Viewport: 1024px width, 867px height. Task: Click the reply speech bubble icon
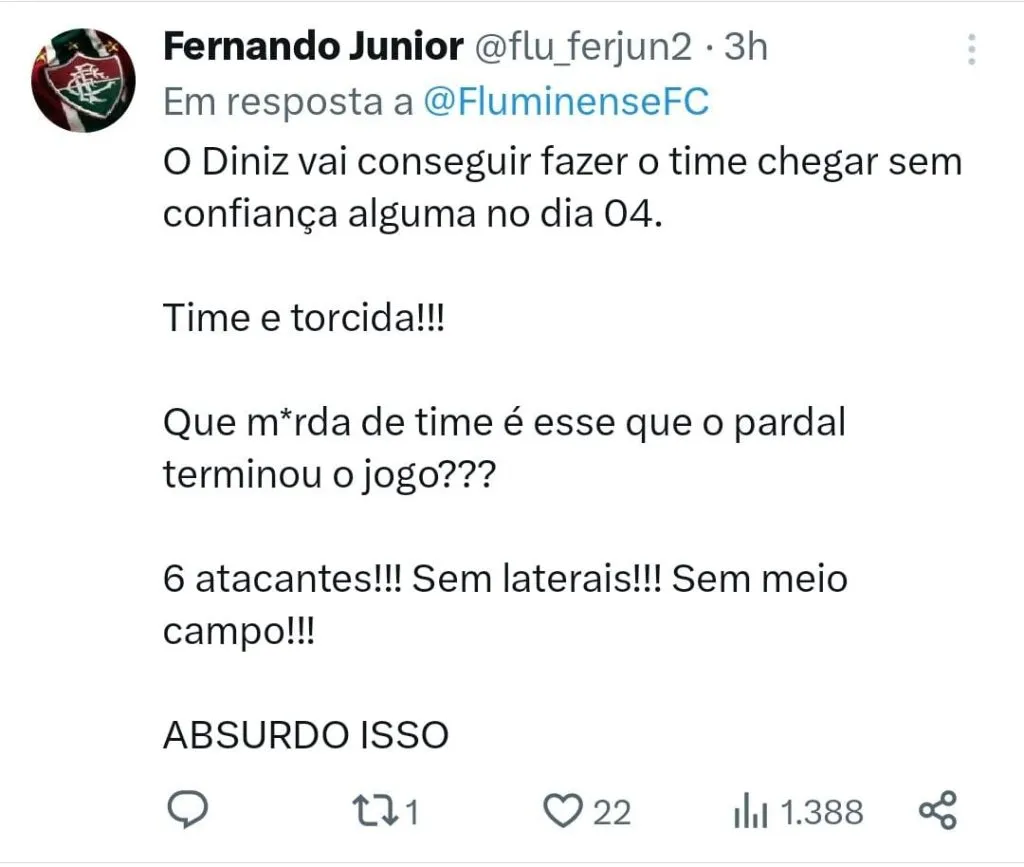[185, 809]
